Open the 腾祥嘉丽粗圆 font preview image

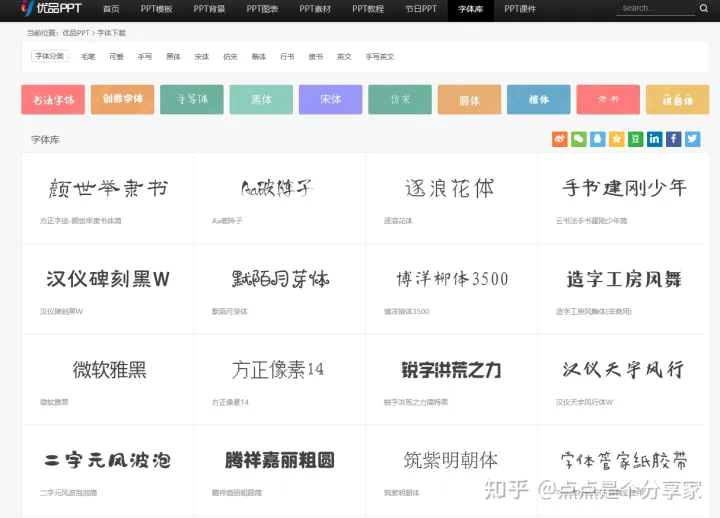pos(280,460)
